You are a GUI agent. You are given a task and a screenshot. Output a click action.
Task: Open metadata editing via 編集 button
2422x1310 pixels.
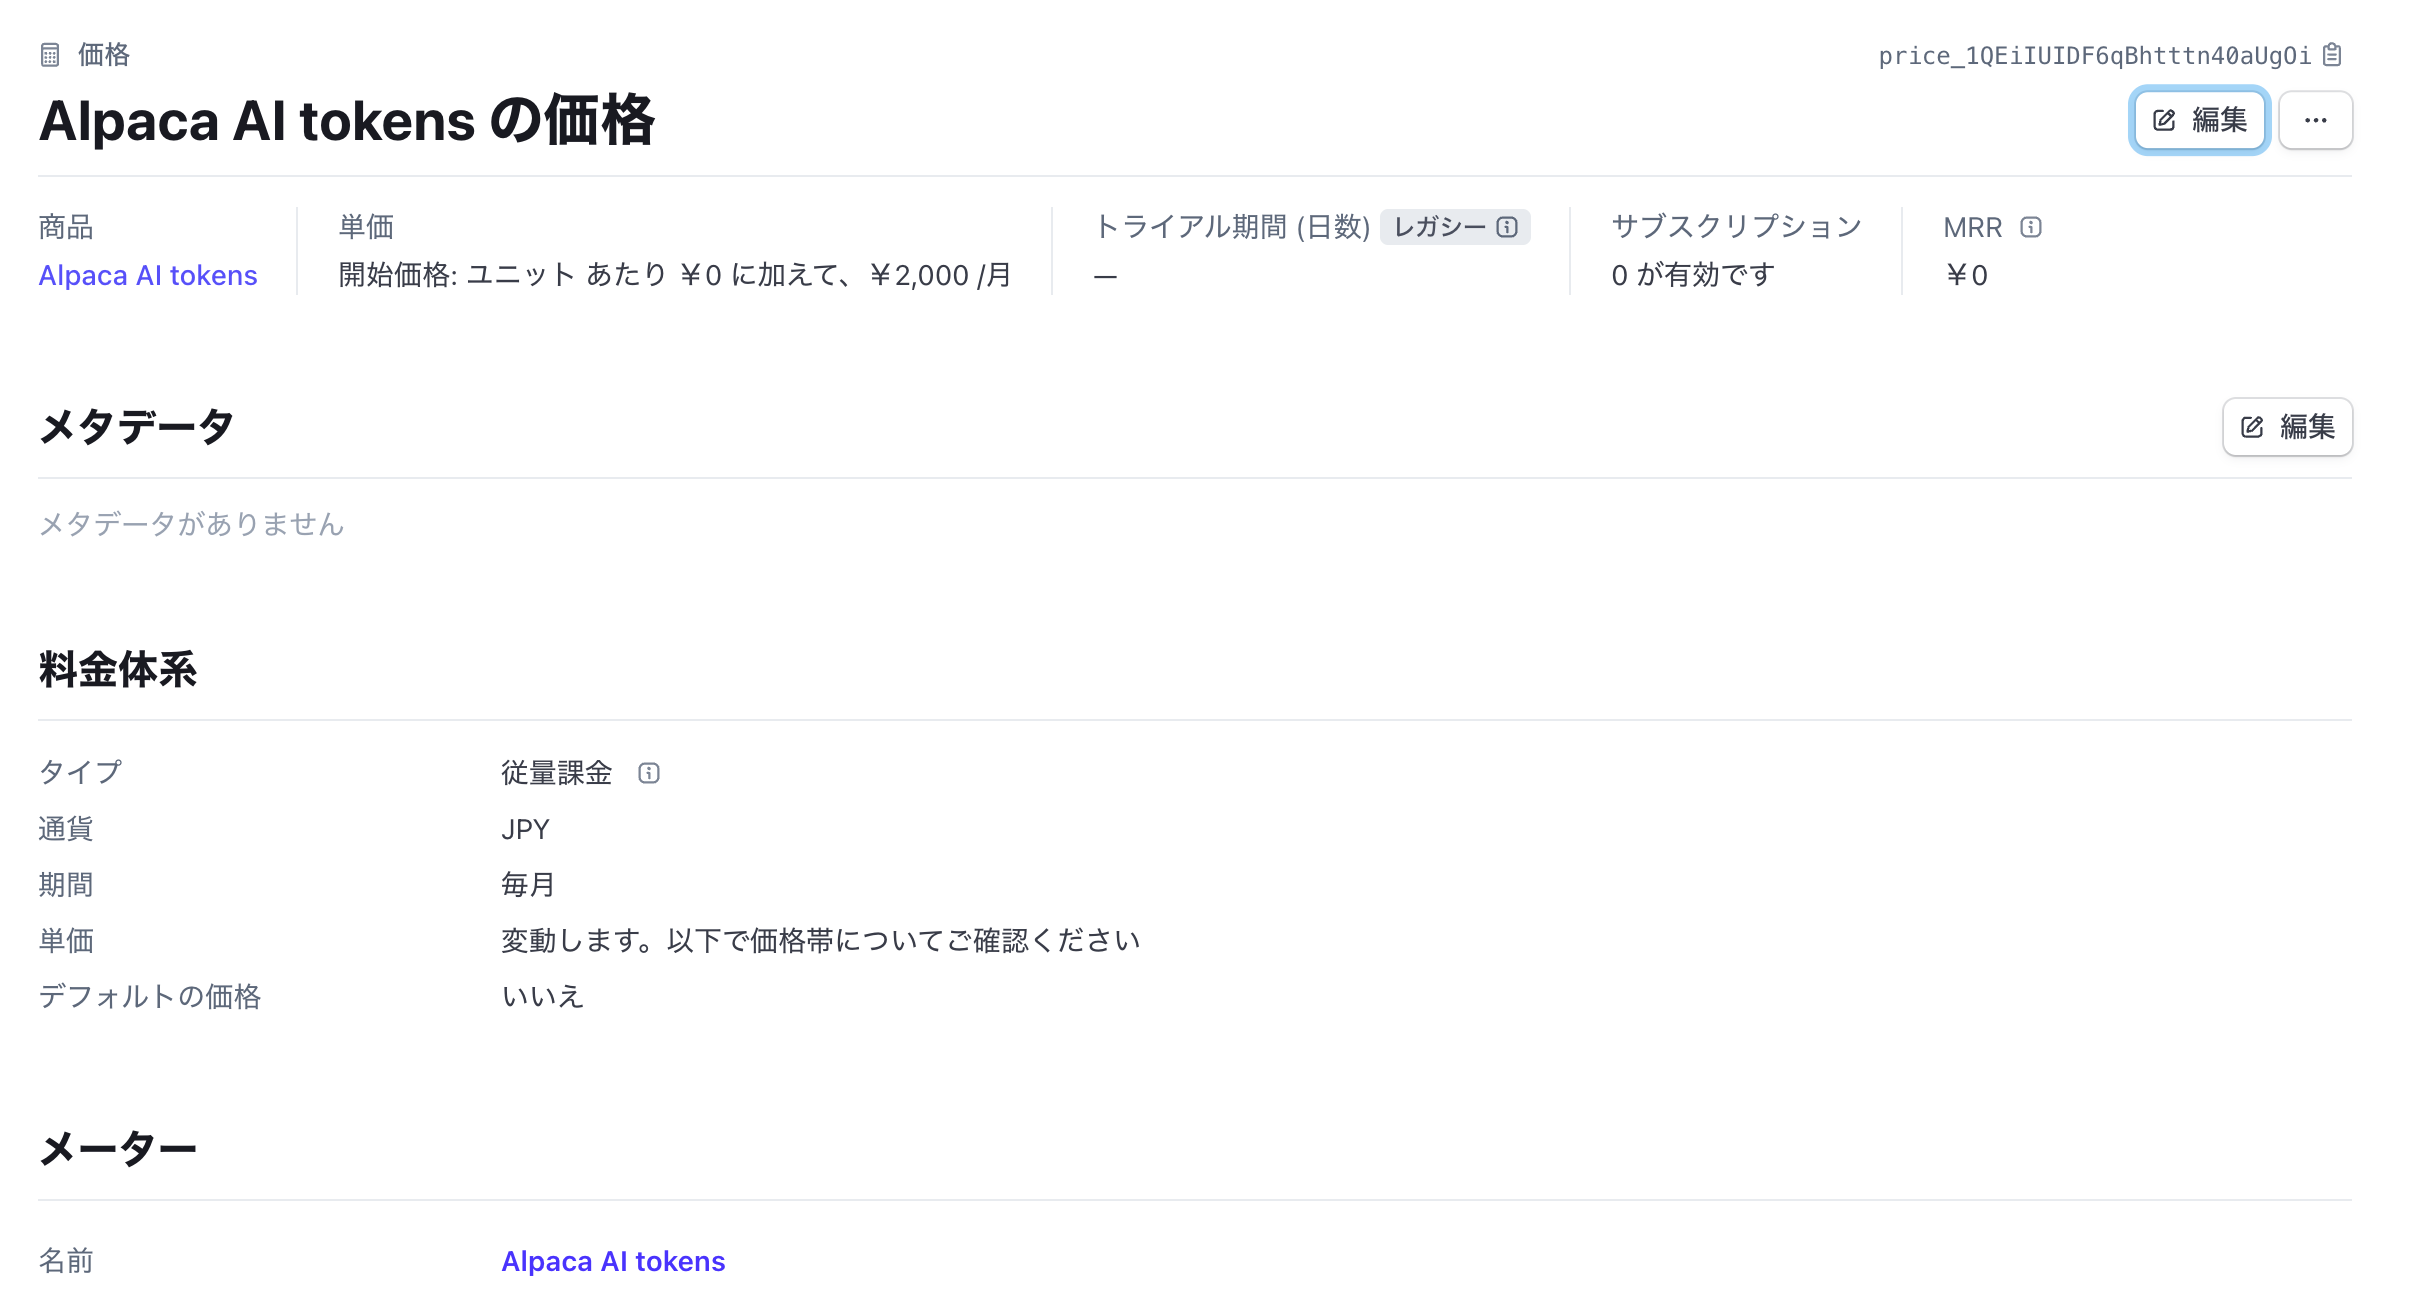point(2287,427)
